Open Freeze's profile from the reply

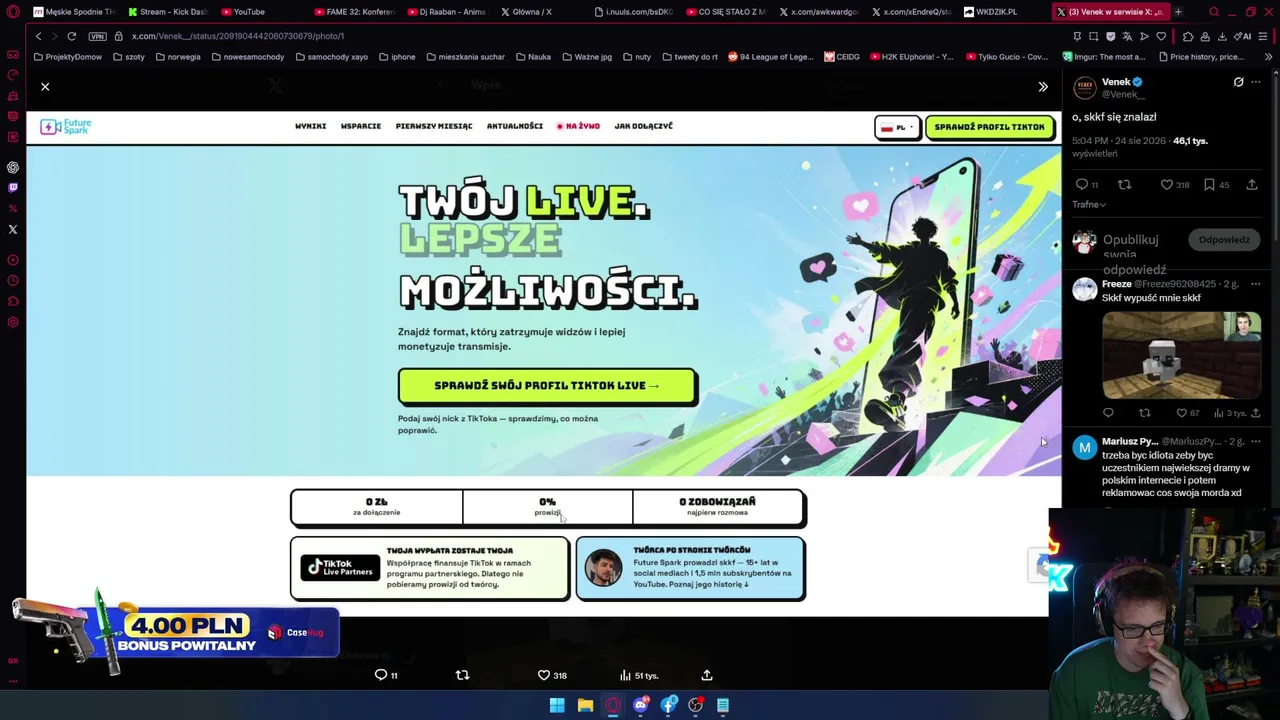1116,284
